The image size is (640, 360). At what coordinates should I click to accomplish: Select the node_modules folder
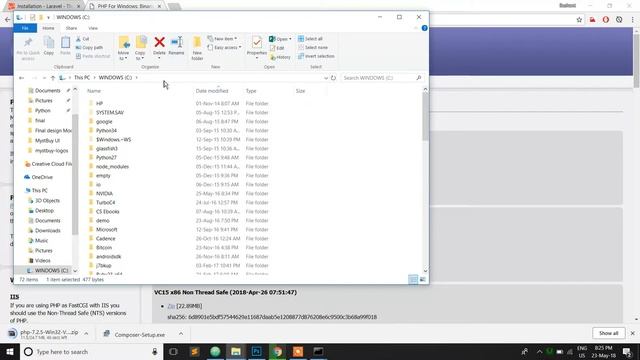click(112, 167)
